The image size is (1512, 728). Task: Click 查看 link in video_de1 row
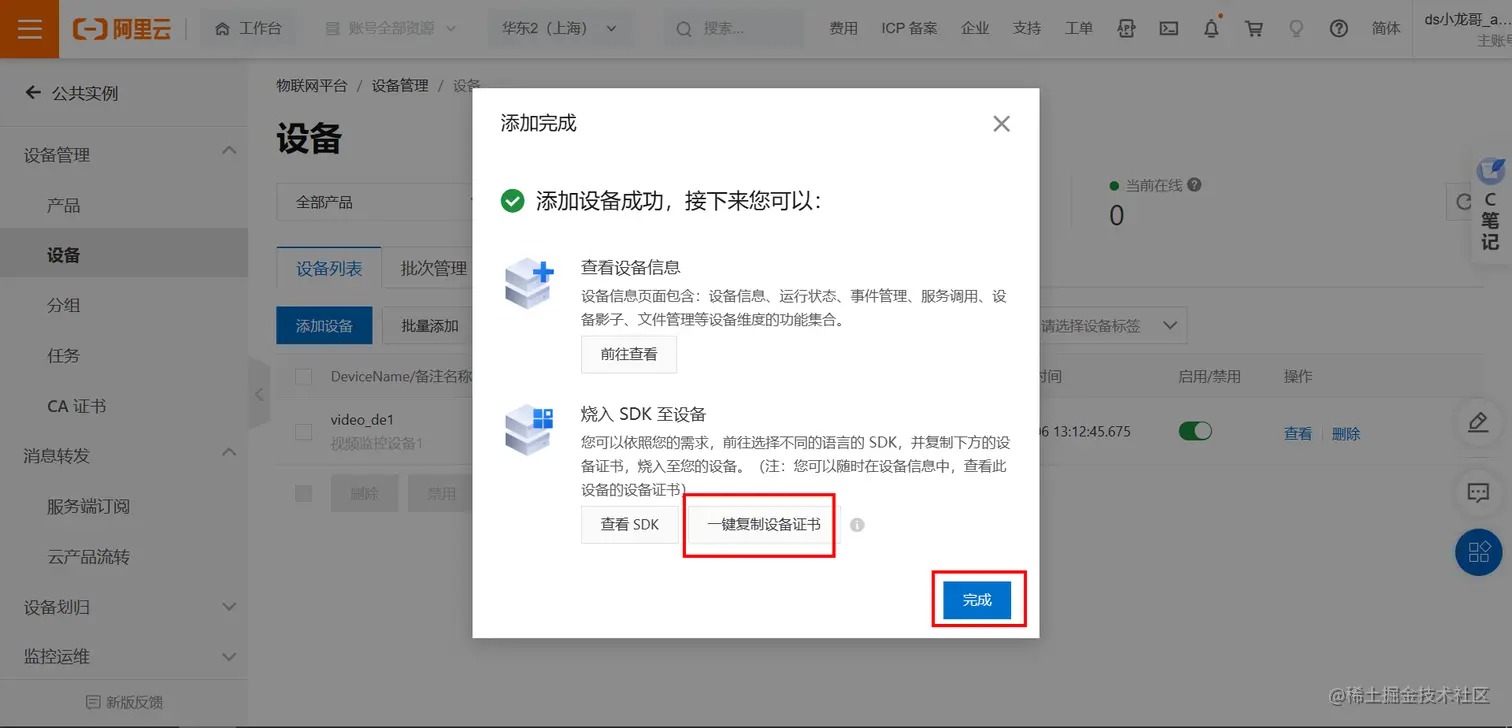(1298, 433)
